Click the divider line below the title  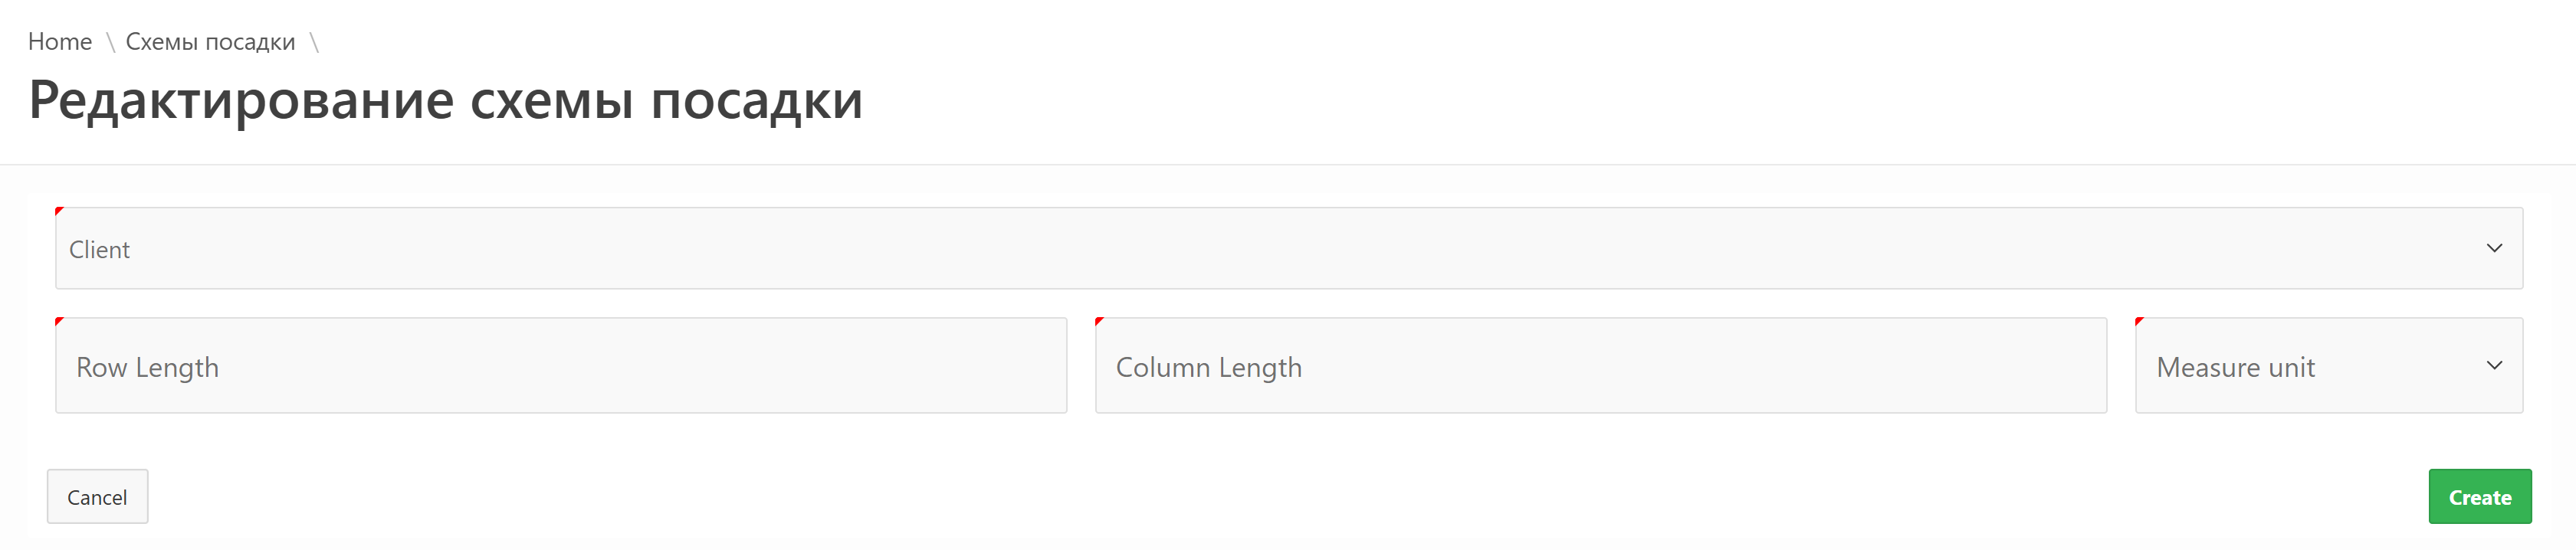pyautogui.click(x=1288, y=164)
